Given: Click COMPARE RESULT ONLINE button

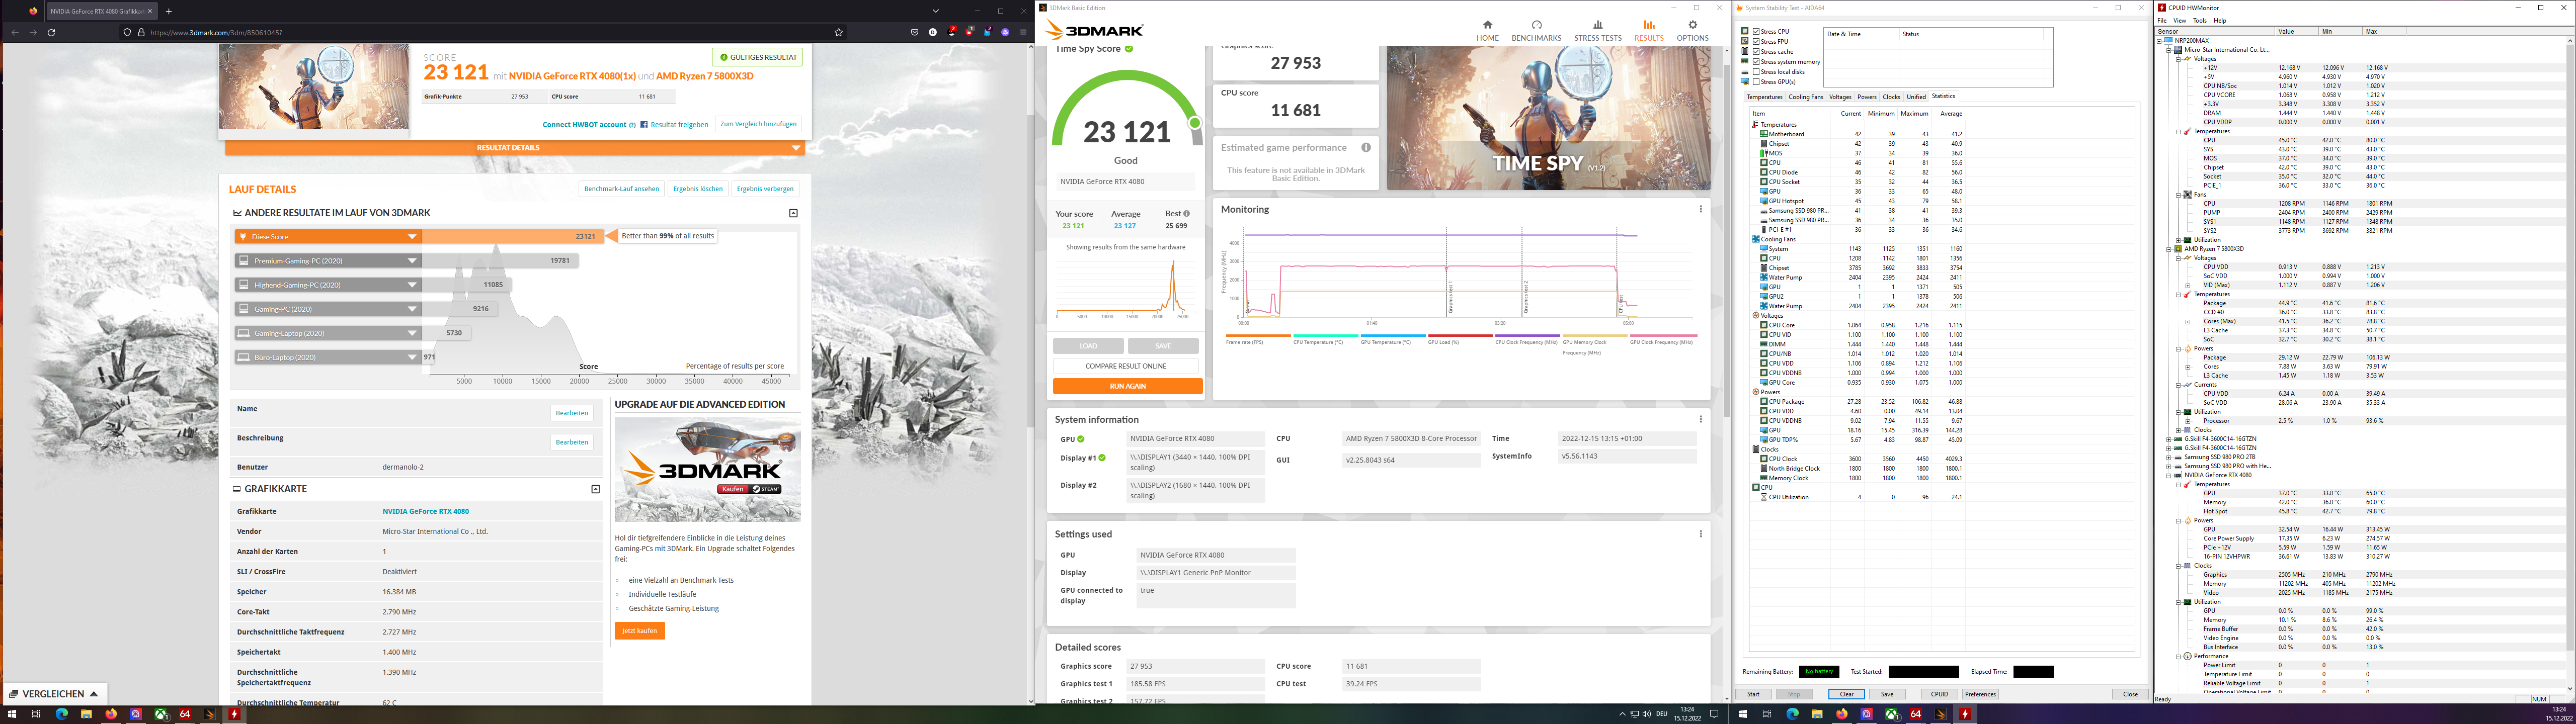Looking at the screenshot, I should [x=1127, y=366].
